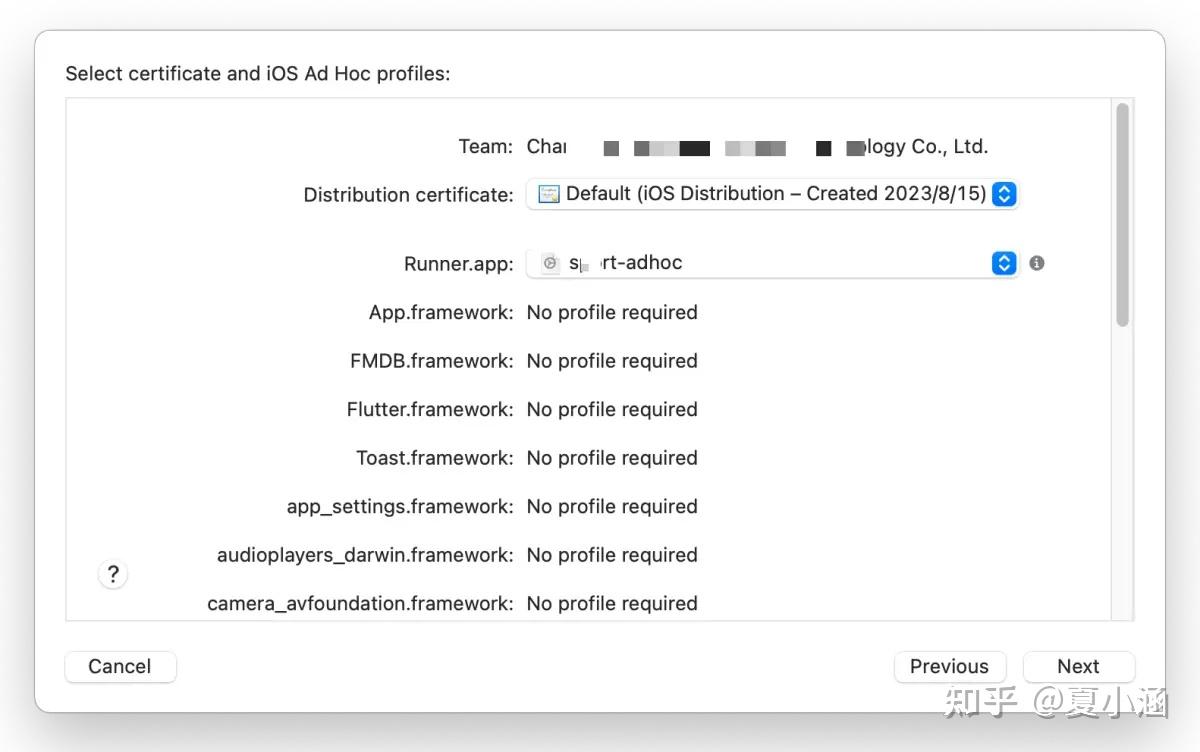Click "No profile required" next to Toast.framework
Image resolution: width=1200 pixels, height=752 pixels.
(612, 458)
